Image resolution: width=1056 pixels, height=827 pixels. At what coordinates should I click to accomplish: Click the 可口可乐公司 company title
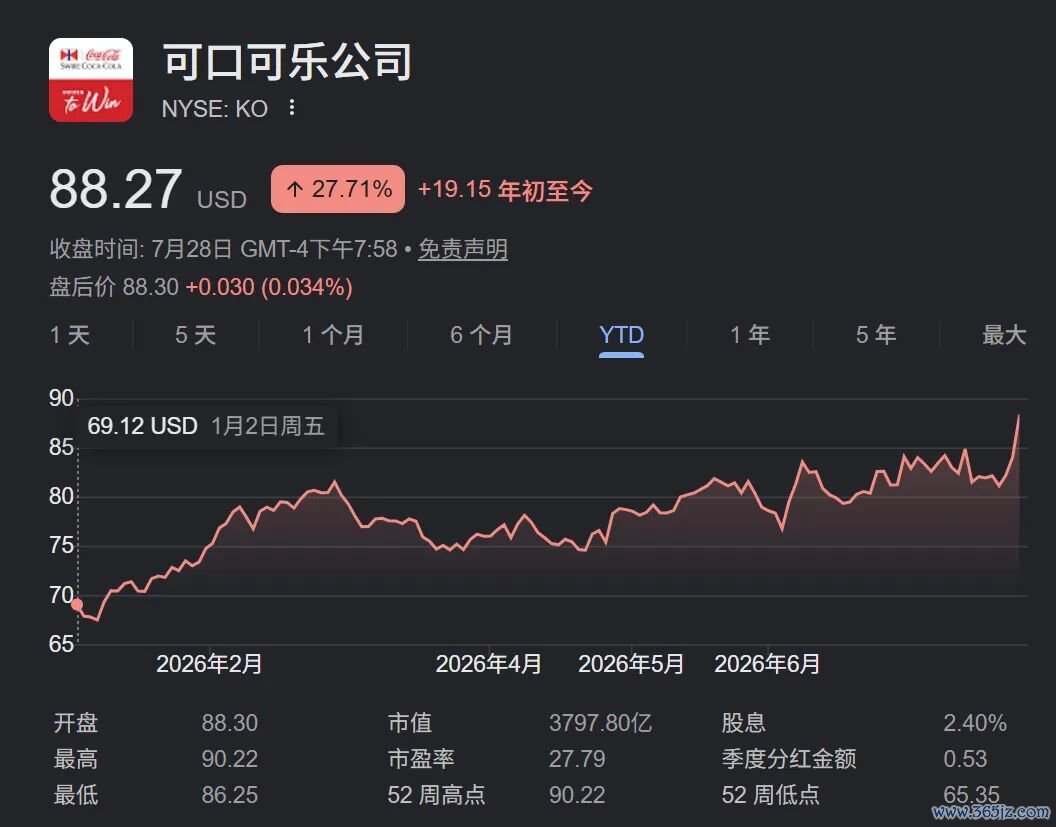[x=288, y=62]
